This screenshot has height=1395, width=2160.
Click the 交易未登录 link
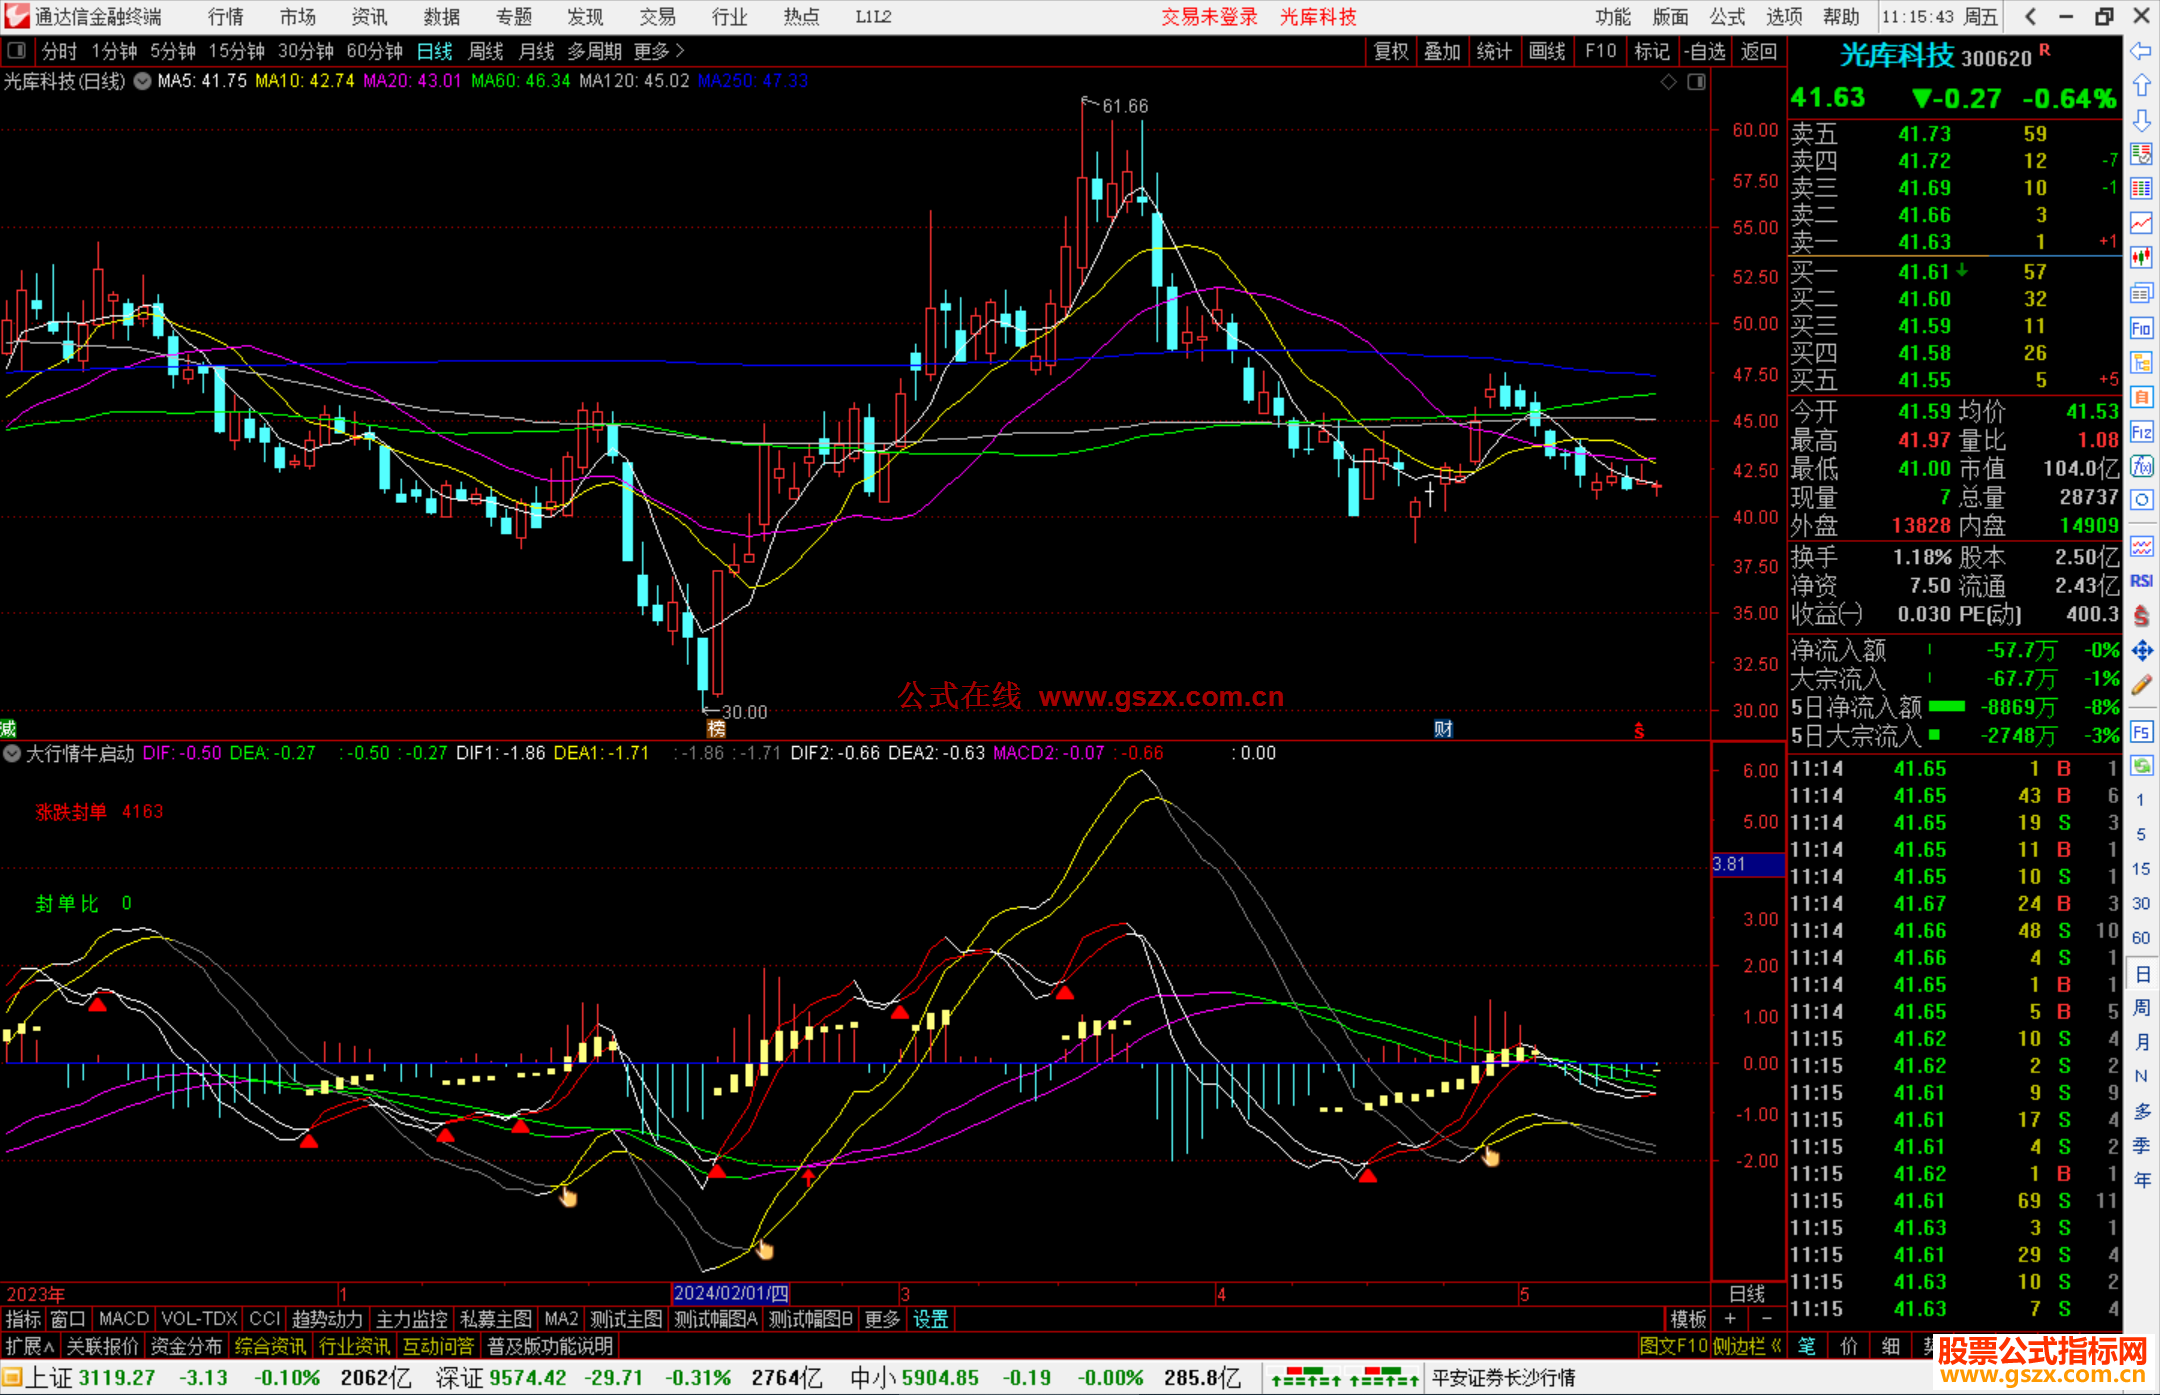[1209, 17]
